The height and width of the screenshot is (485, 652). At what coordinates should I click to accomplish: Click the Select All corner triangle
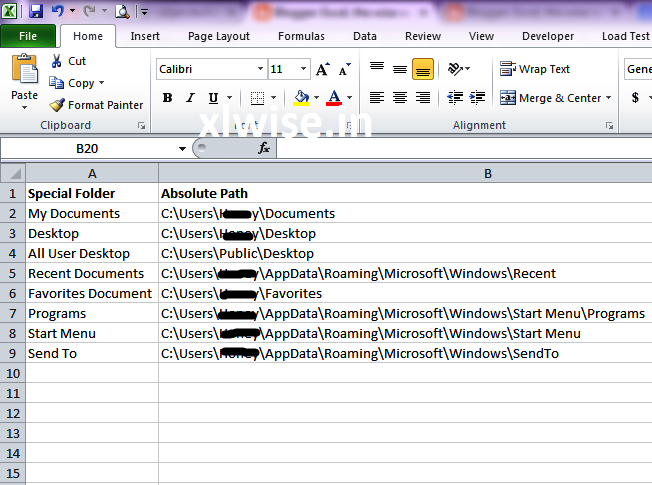tap(13, 173)
